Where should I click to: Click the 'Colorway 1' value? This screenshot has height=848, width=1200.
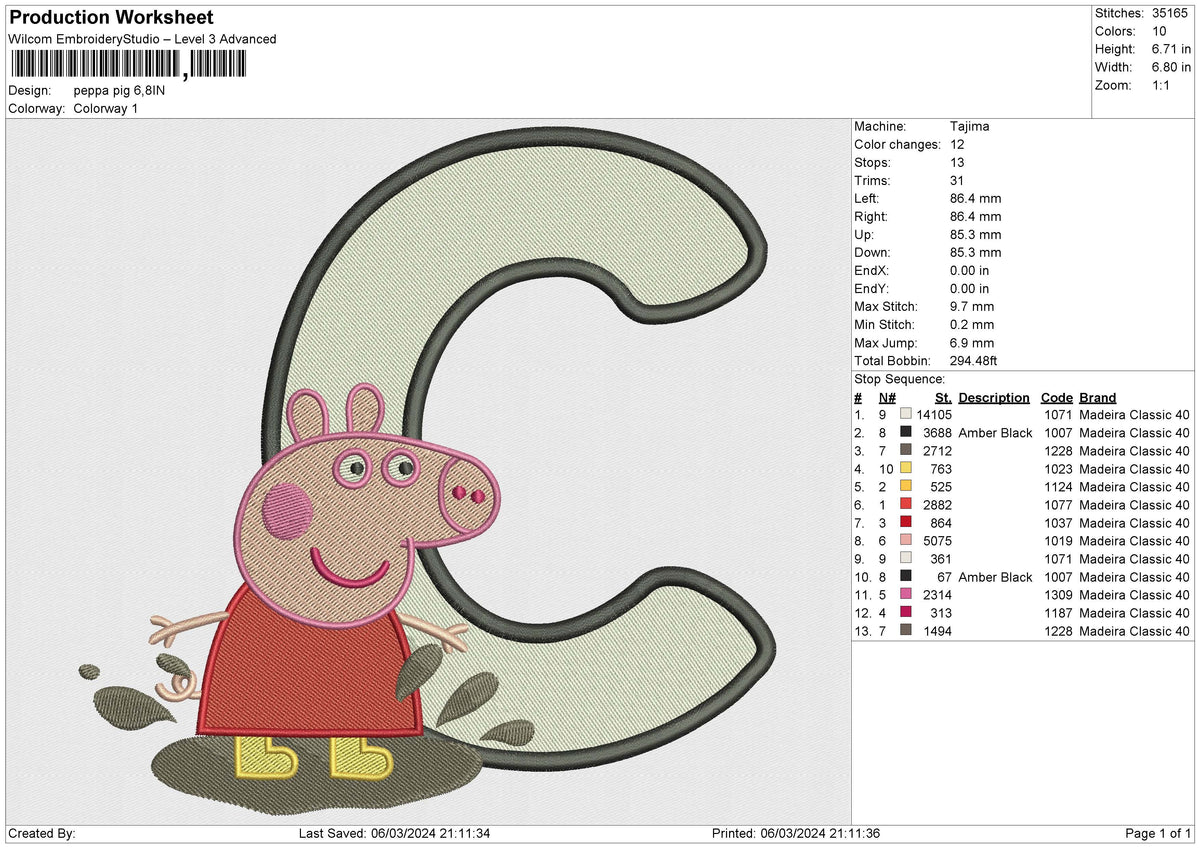106,108
